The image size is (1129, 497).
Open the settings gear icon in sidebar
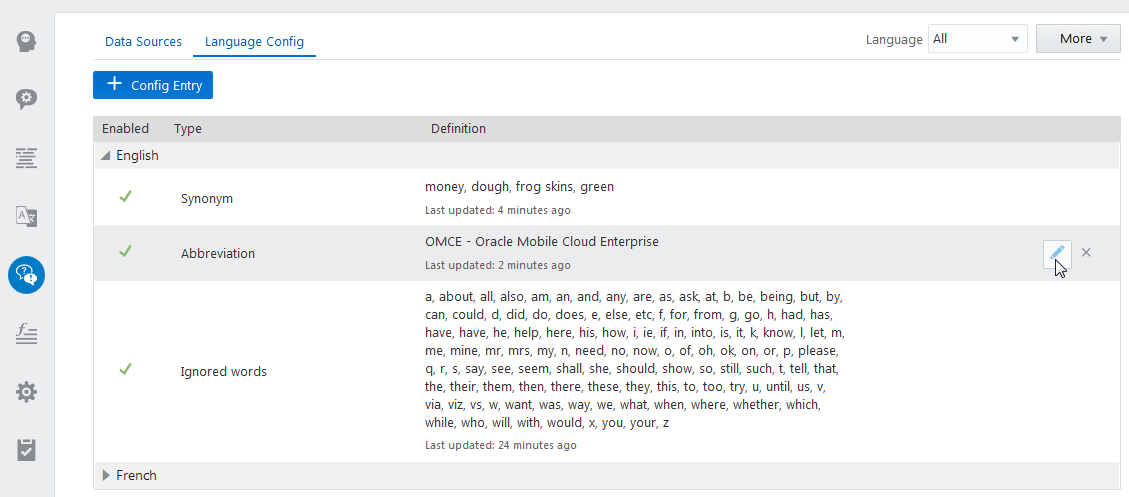26,391
